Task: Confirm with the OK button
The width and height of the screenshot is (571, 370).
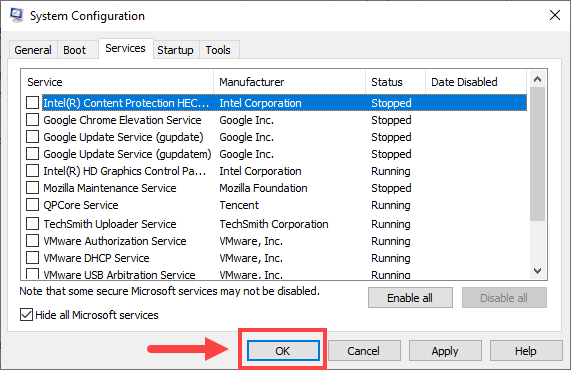Action: point(283,351)
